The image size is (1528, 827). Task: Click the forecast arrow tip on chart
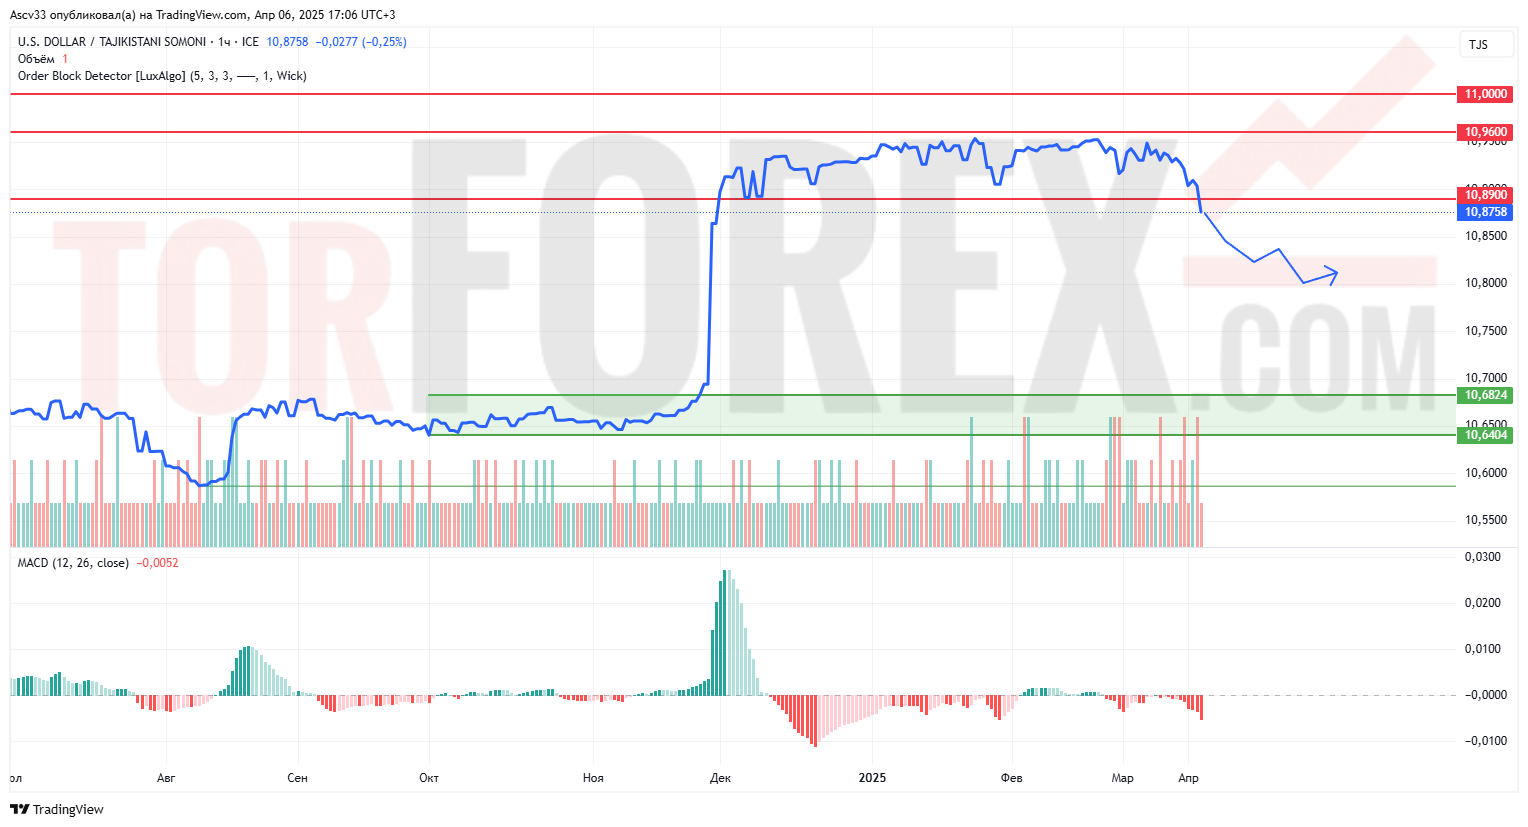coord(1336,271)
